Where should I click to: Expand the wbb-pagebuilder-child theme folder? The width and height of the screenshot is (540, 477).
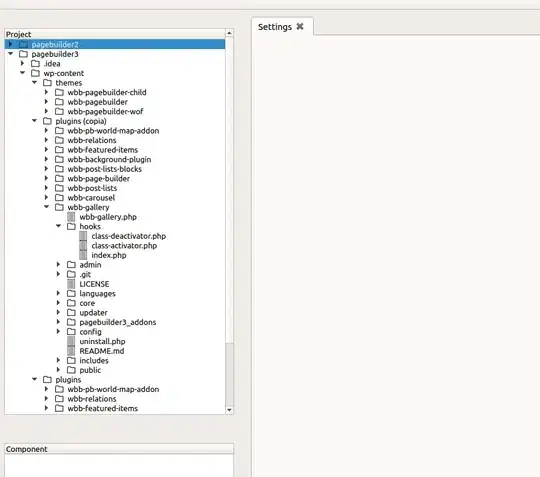pos(46,92)
